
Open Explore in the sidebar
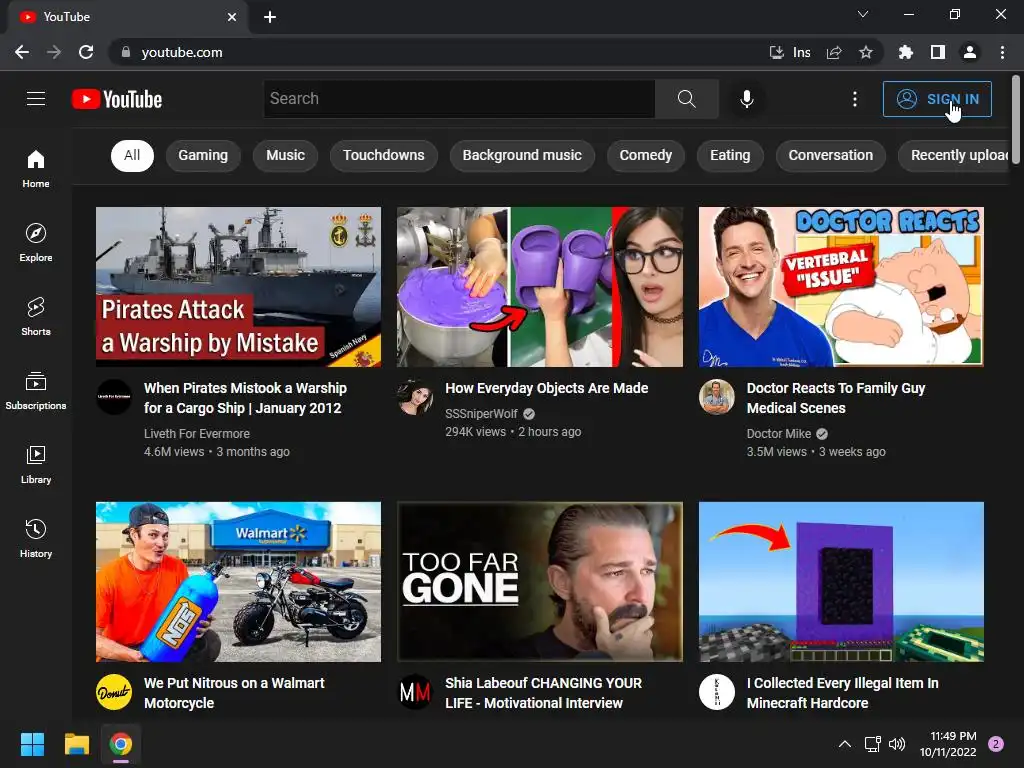pyautogui.click(x=36, y=242)
